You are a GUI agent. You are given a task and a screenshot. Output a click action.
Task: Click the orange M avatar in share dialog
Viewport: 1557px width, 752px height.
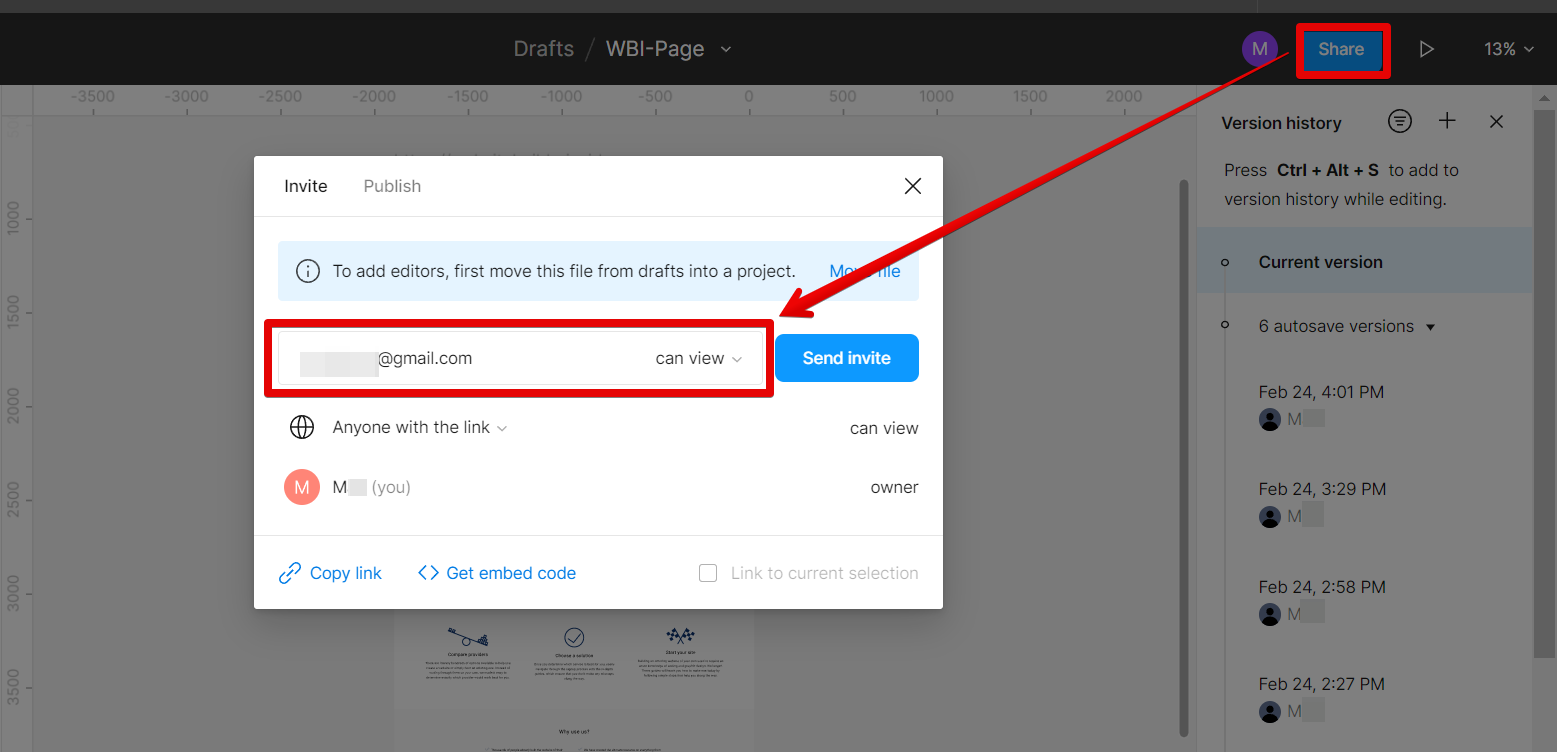[302, 487]
